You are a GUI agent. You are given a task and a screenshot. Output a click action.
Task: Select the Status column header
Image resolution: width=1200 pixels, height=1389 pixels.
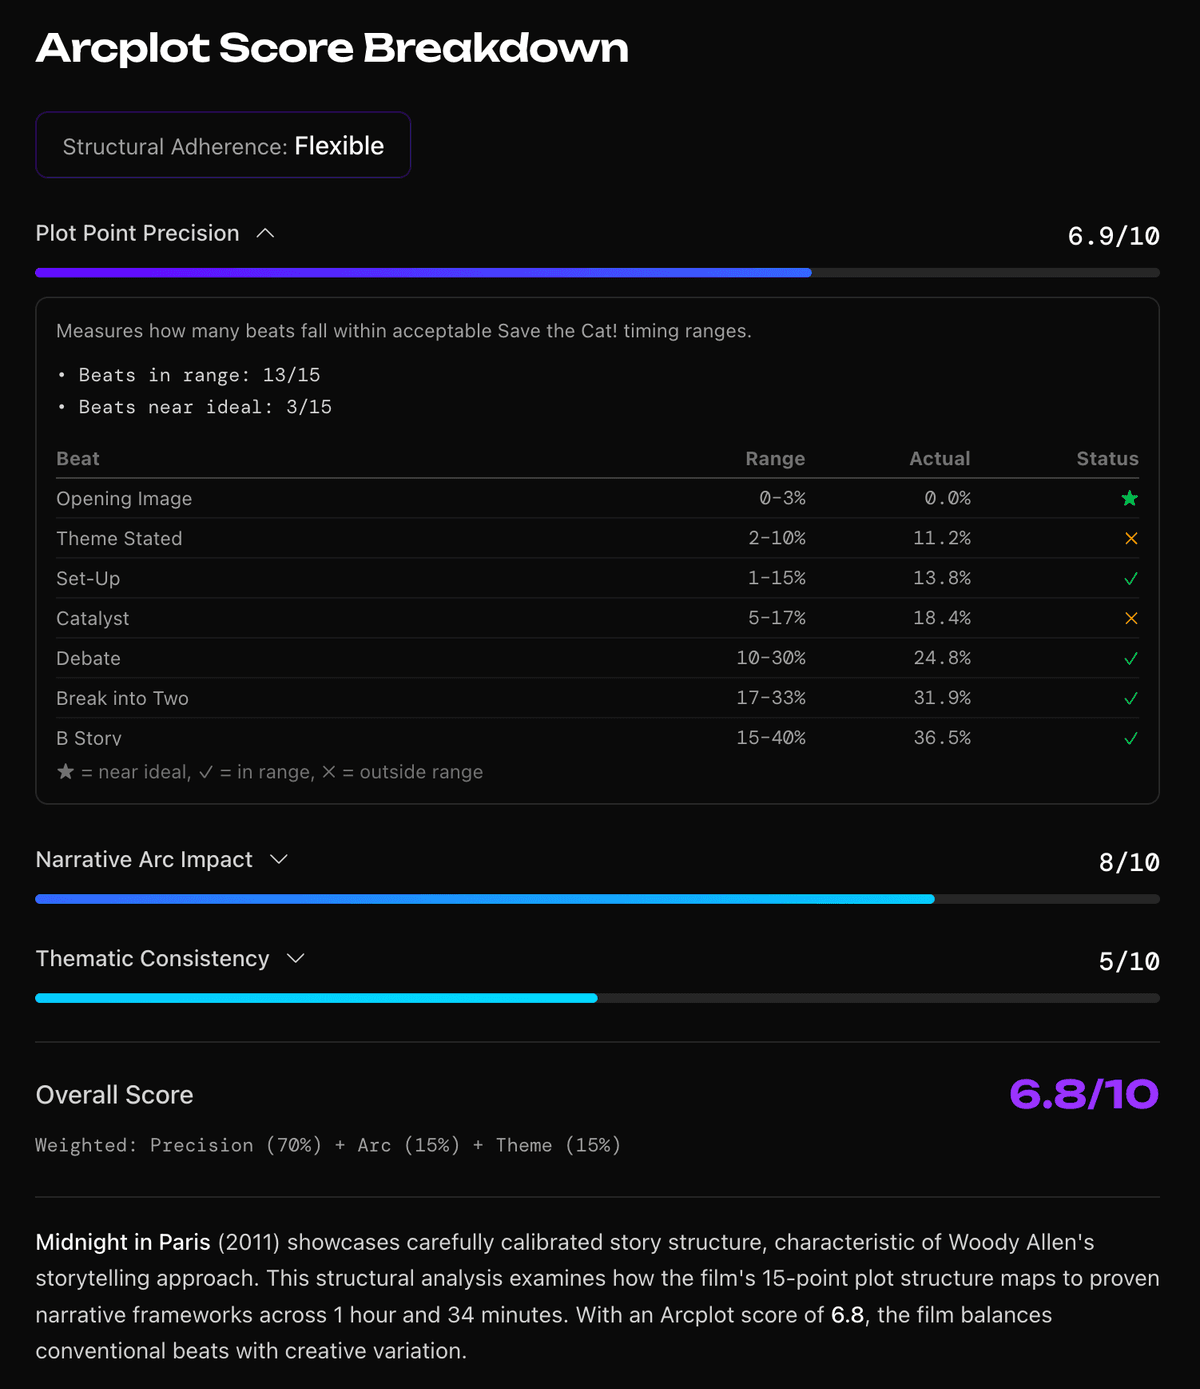pyautogui.click(x=1107, y=458)
